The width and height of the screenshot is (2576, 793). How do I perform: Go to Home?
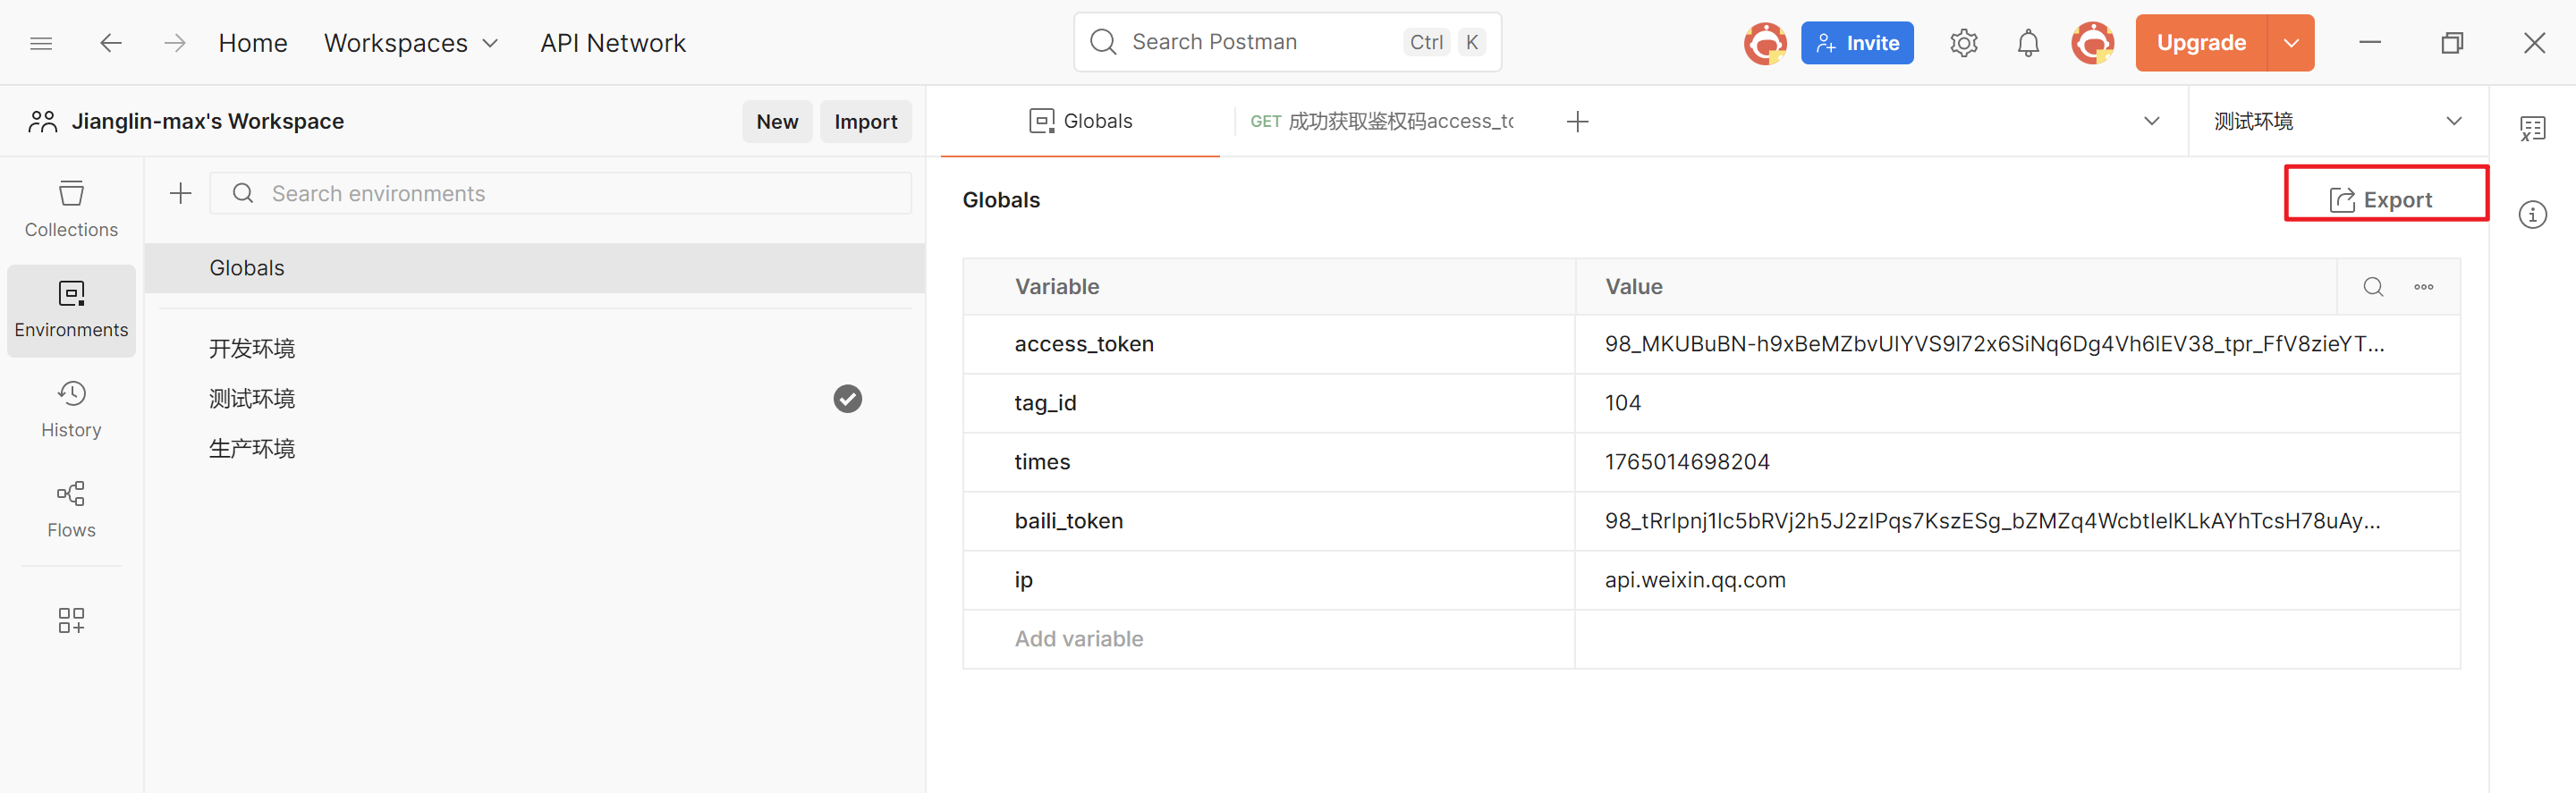[x=253, y=43]
